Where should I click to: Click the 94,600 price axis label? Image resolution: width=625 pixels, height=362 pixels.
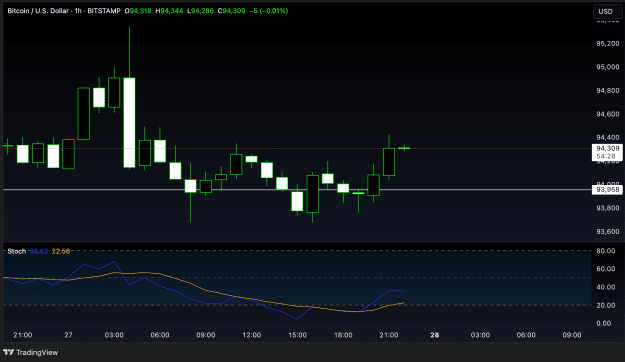click(607, 114)
